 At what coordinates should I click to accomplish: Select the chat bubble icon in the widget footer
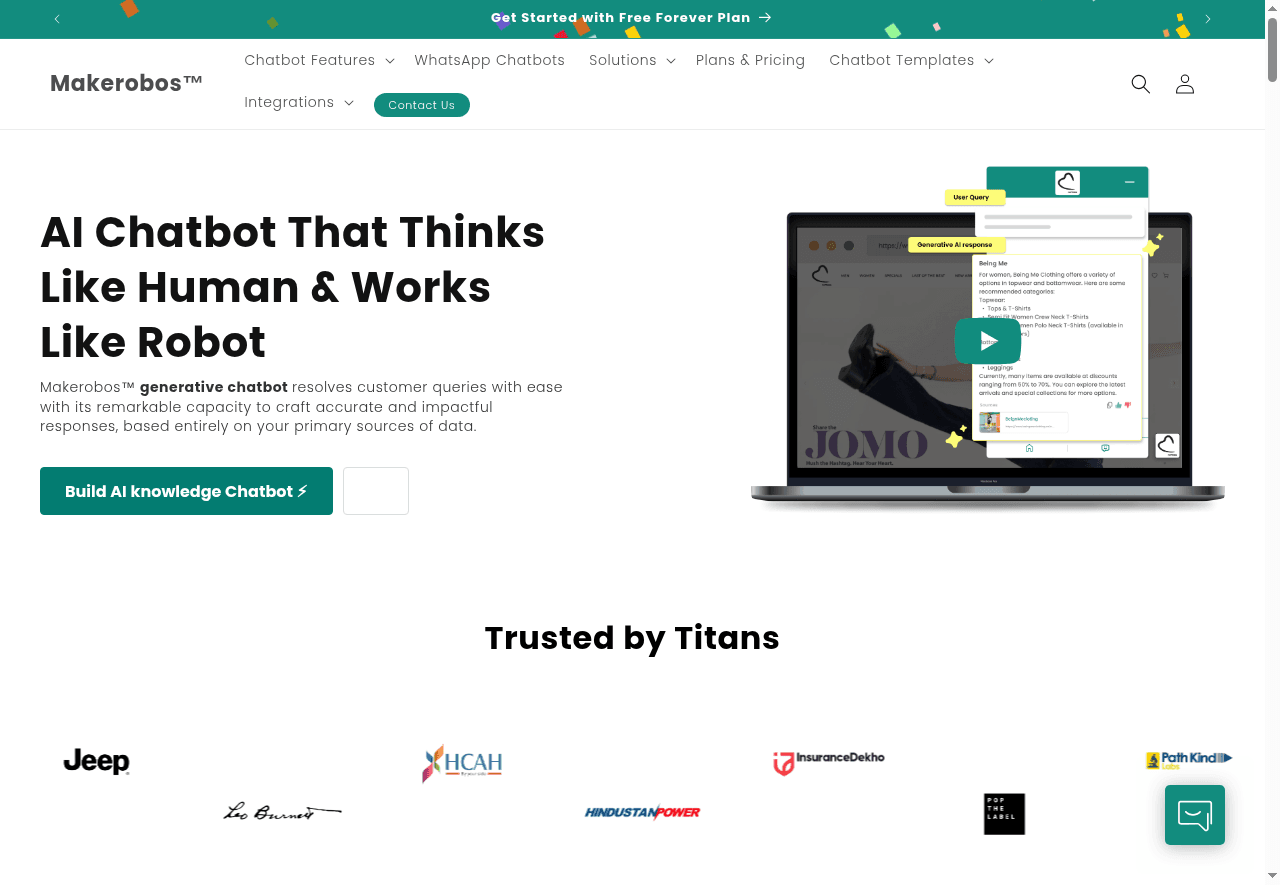point(1107,449)
